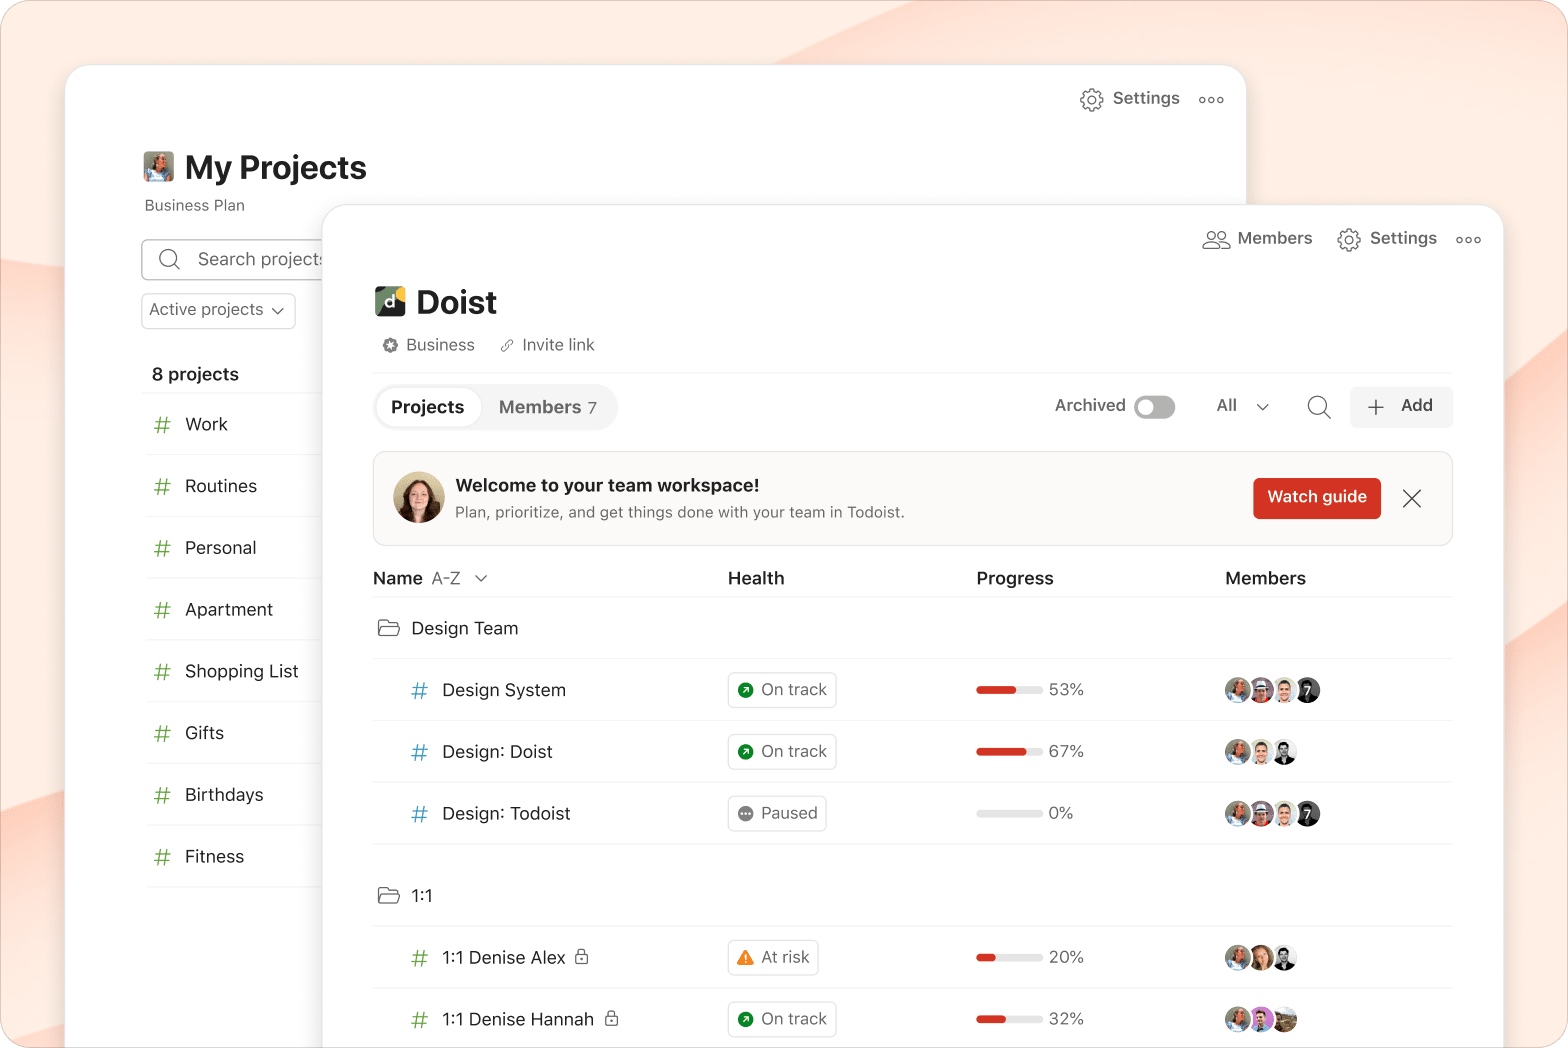Click the Watch guide button
The image size is (1568, 1048).
pyautogui.click(x=1317, y=498)
